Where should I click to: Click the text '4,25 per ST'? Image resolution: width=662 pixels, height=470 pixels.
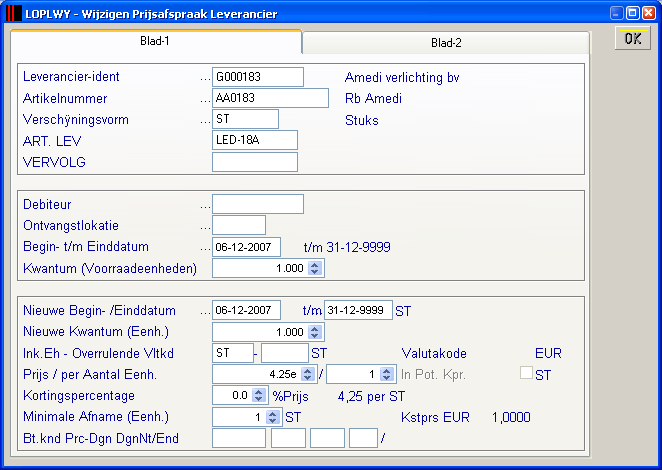(x=372, y=396)
